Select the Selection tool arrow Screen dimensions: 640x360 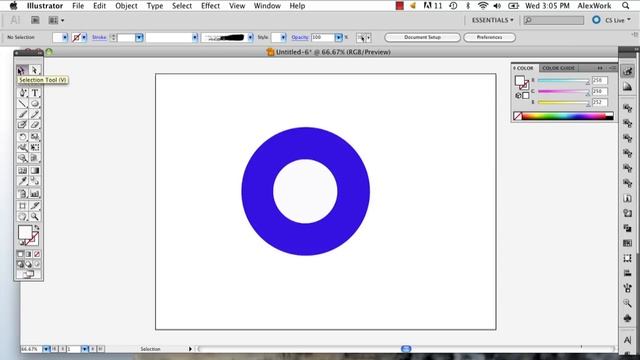pos(22,70)
